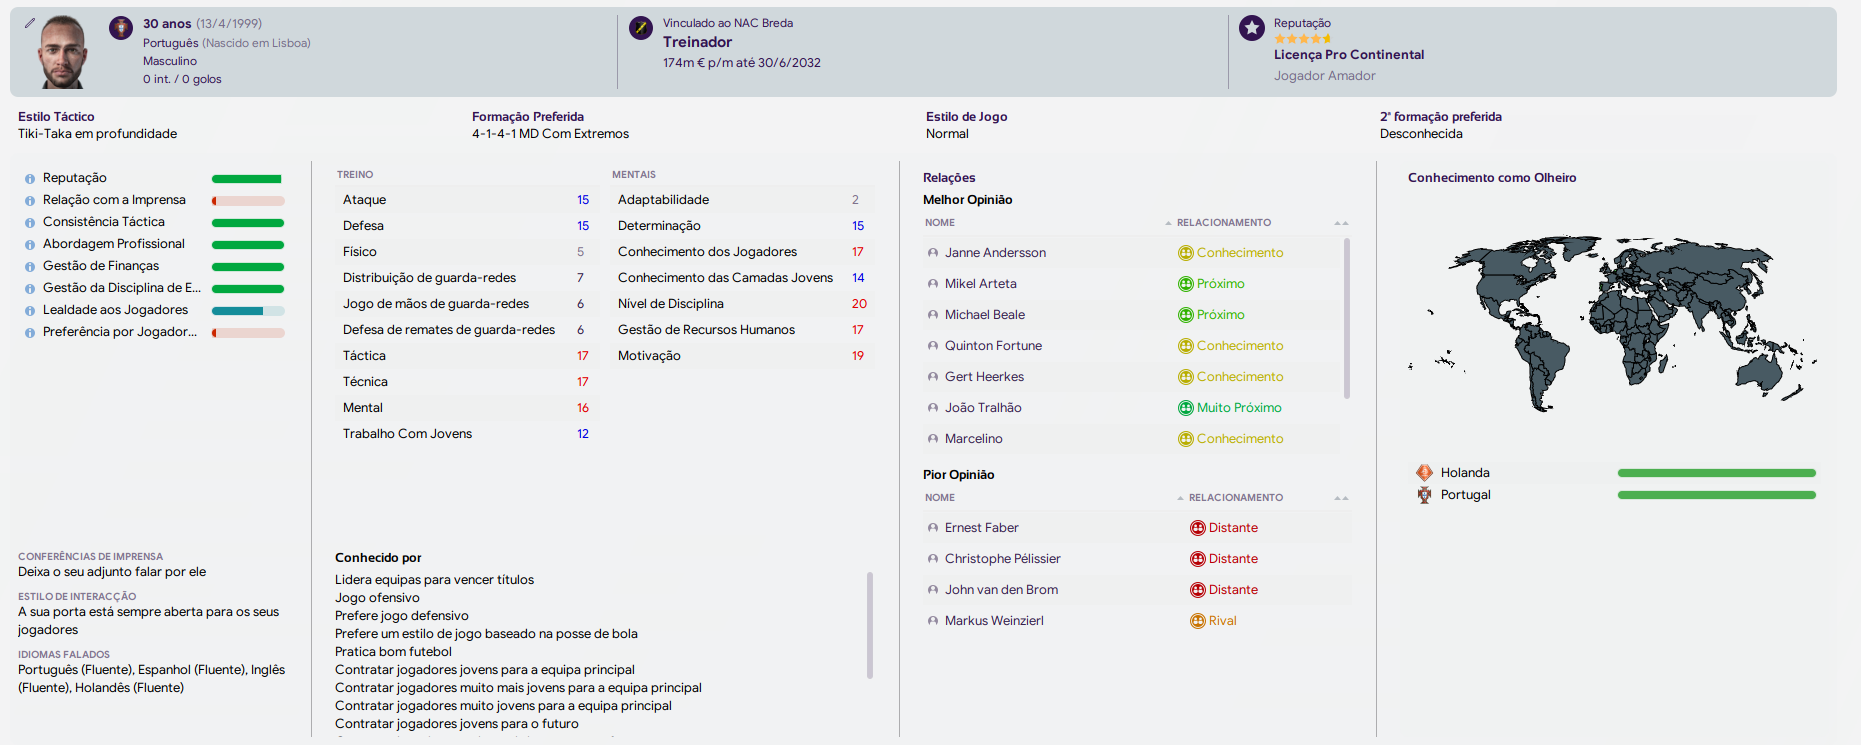The height and width of the screenshot is (745, 1861).
Task: Click the Lealdade aos Jogadores progress bar
Action: [248, 311]
